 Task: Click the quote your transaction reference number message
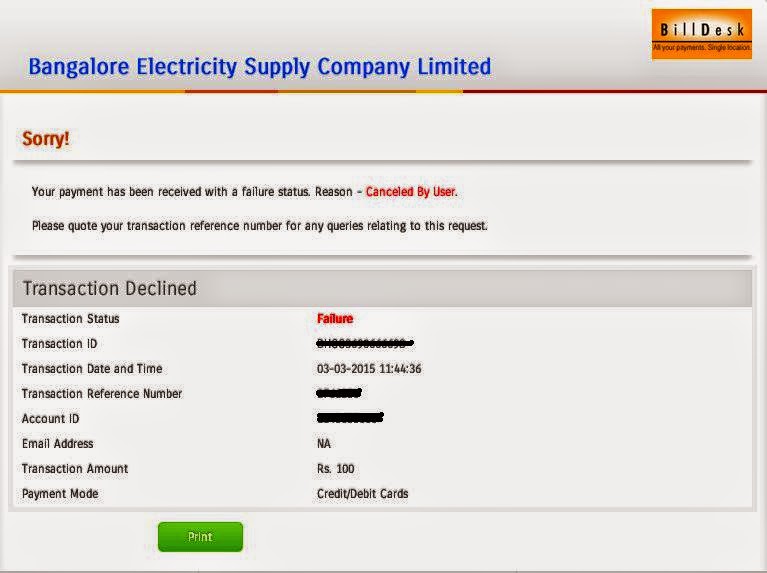click(x=260, y=226)
